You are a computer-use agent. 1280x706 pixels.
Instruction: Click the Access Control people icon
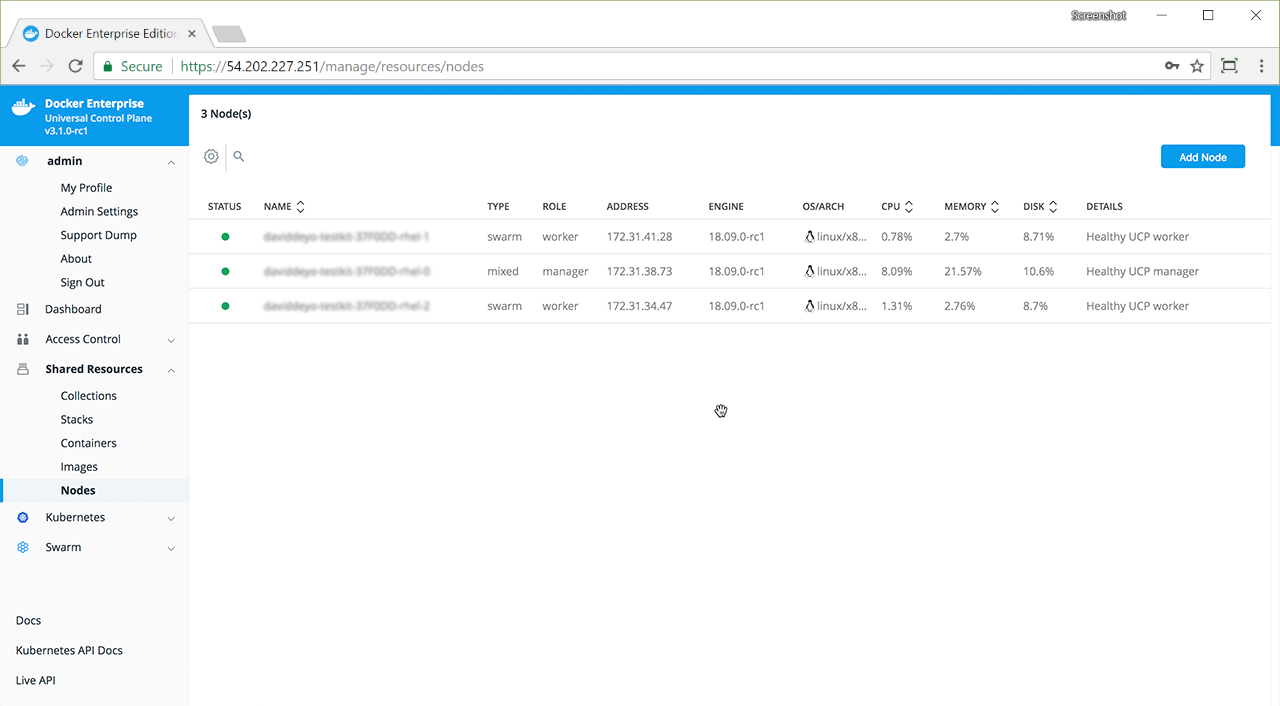click(23, 339)
